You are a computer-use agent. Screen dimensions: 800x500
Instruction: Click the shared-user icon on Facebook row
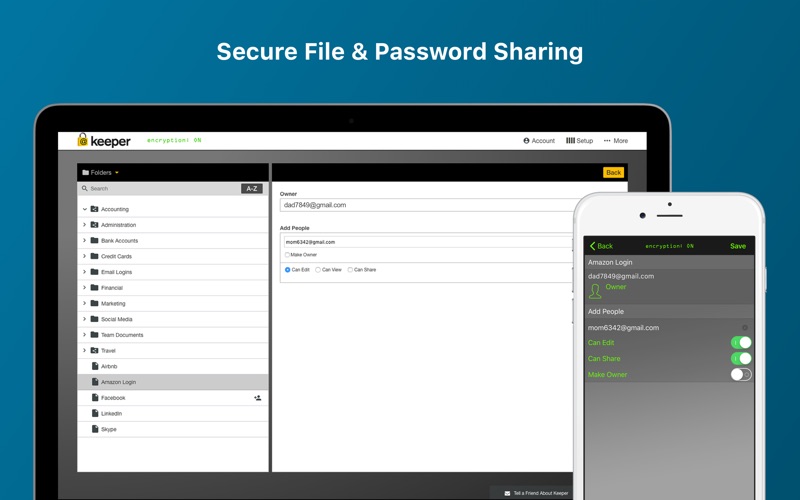pos(258,398)
